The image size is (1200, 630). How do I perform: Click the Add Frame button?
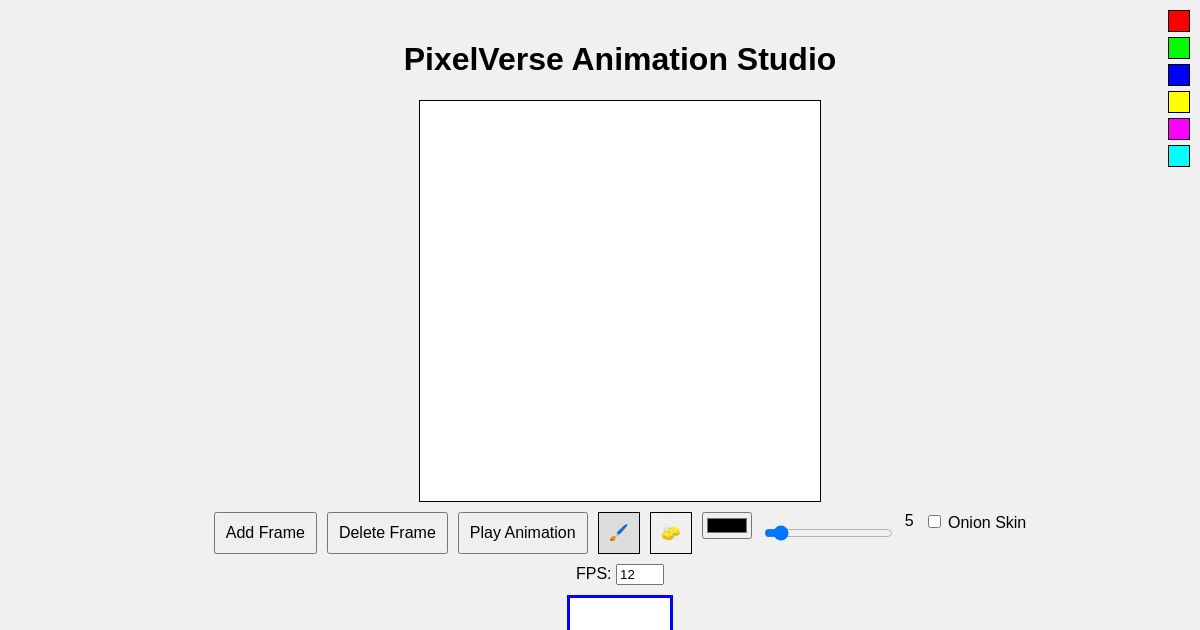265,533
